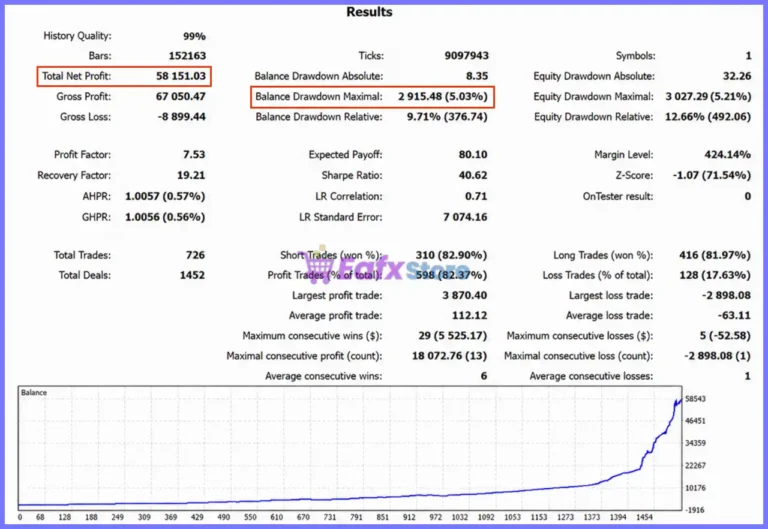Click the Total Deals value 1452
Screen dimensions: 768x529
click(192, 275)
